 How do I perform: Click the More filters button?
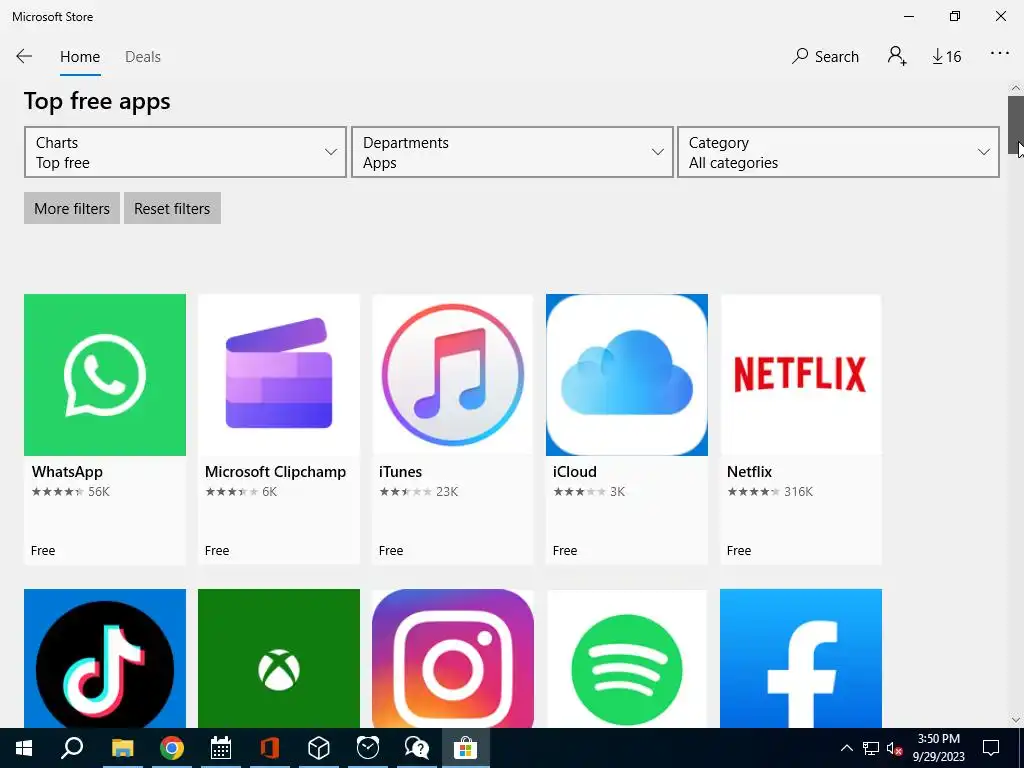(x=72, y=208)
